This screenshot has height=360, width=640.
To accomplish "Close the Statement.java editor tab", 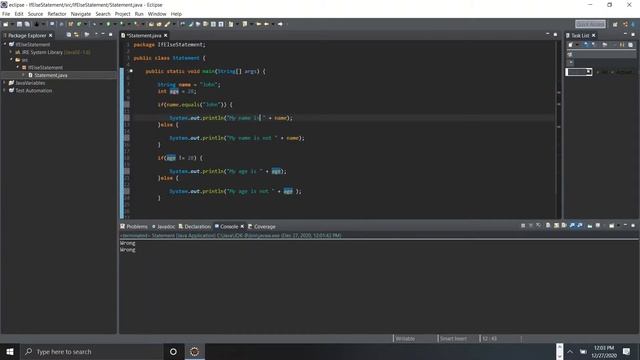I will (165, 36).
